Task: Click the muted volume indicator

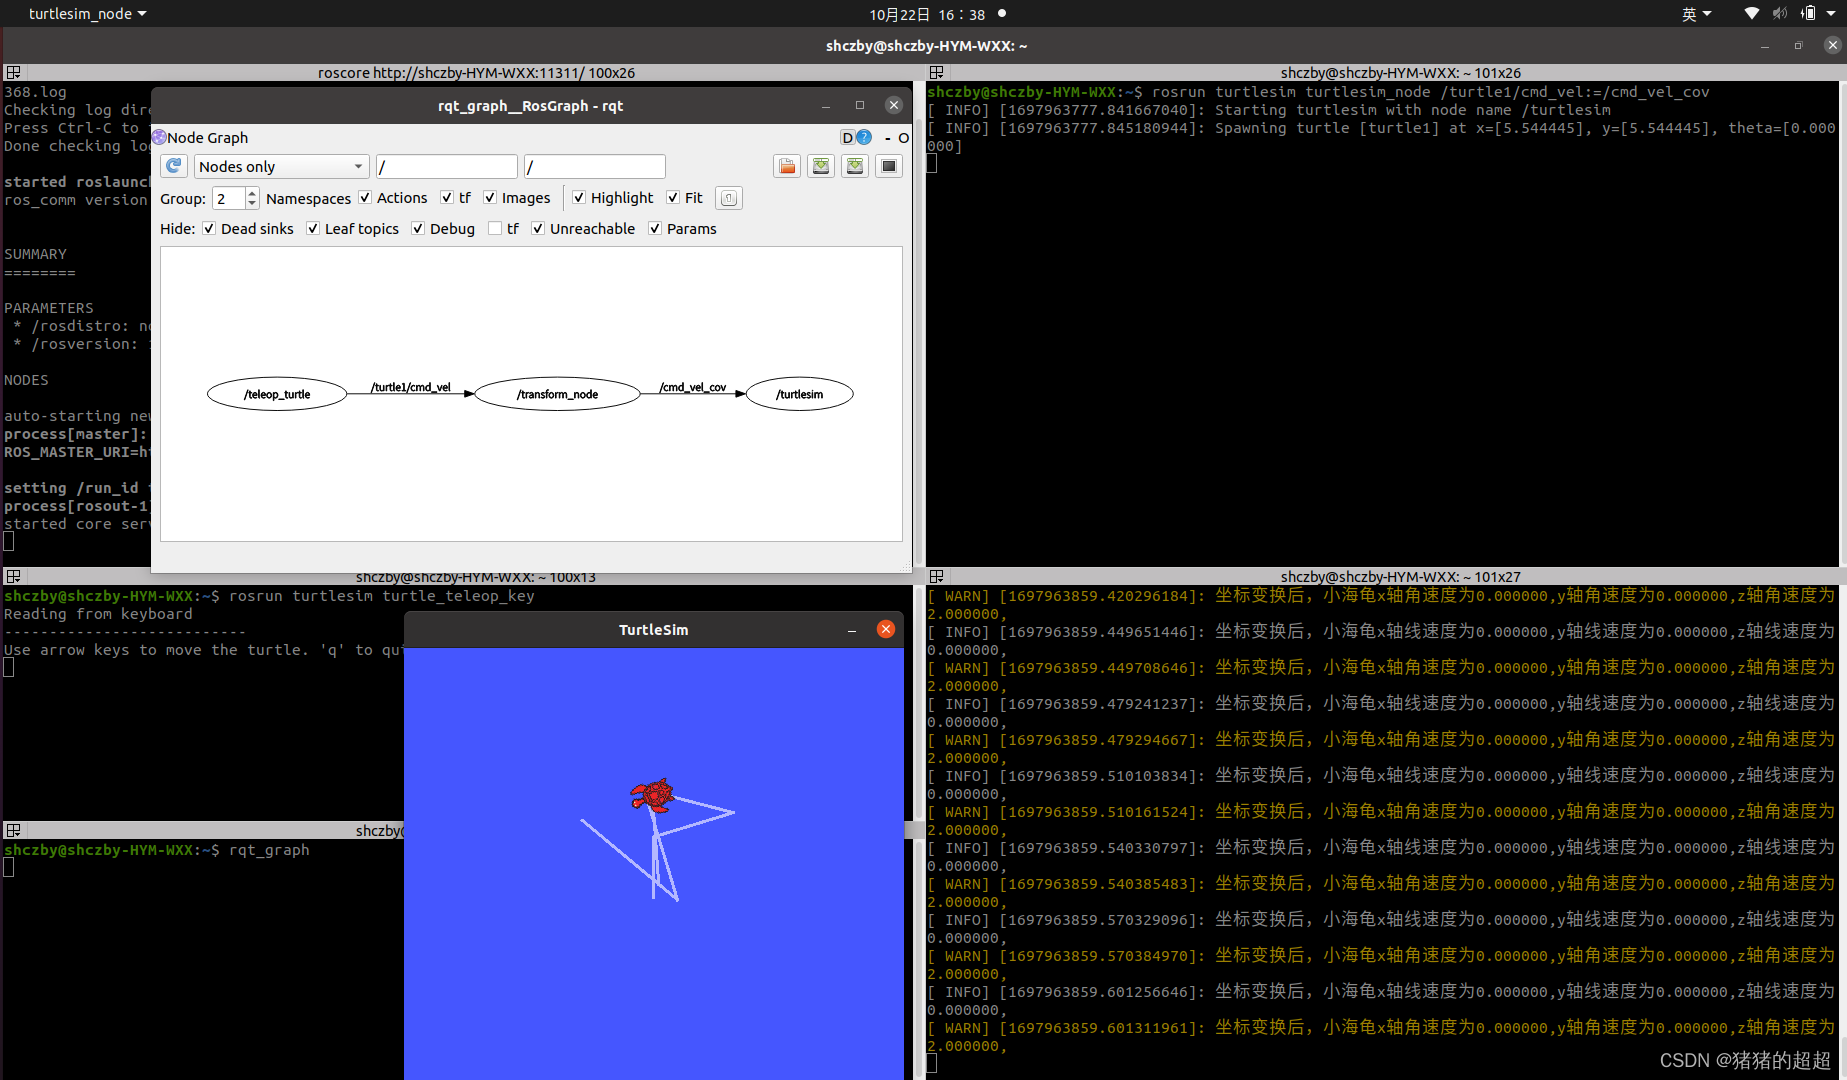Action: point(1780,14)
